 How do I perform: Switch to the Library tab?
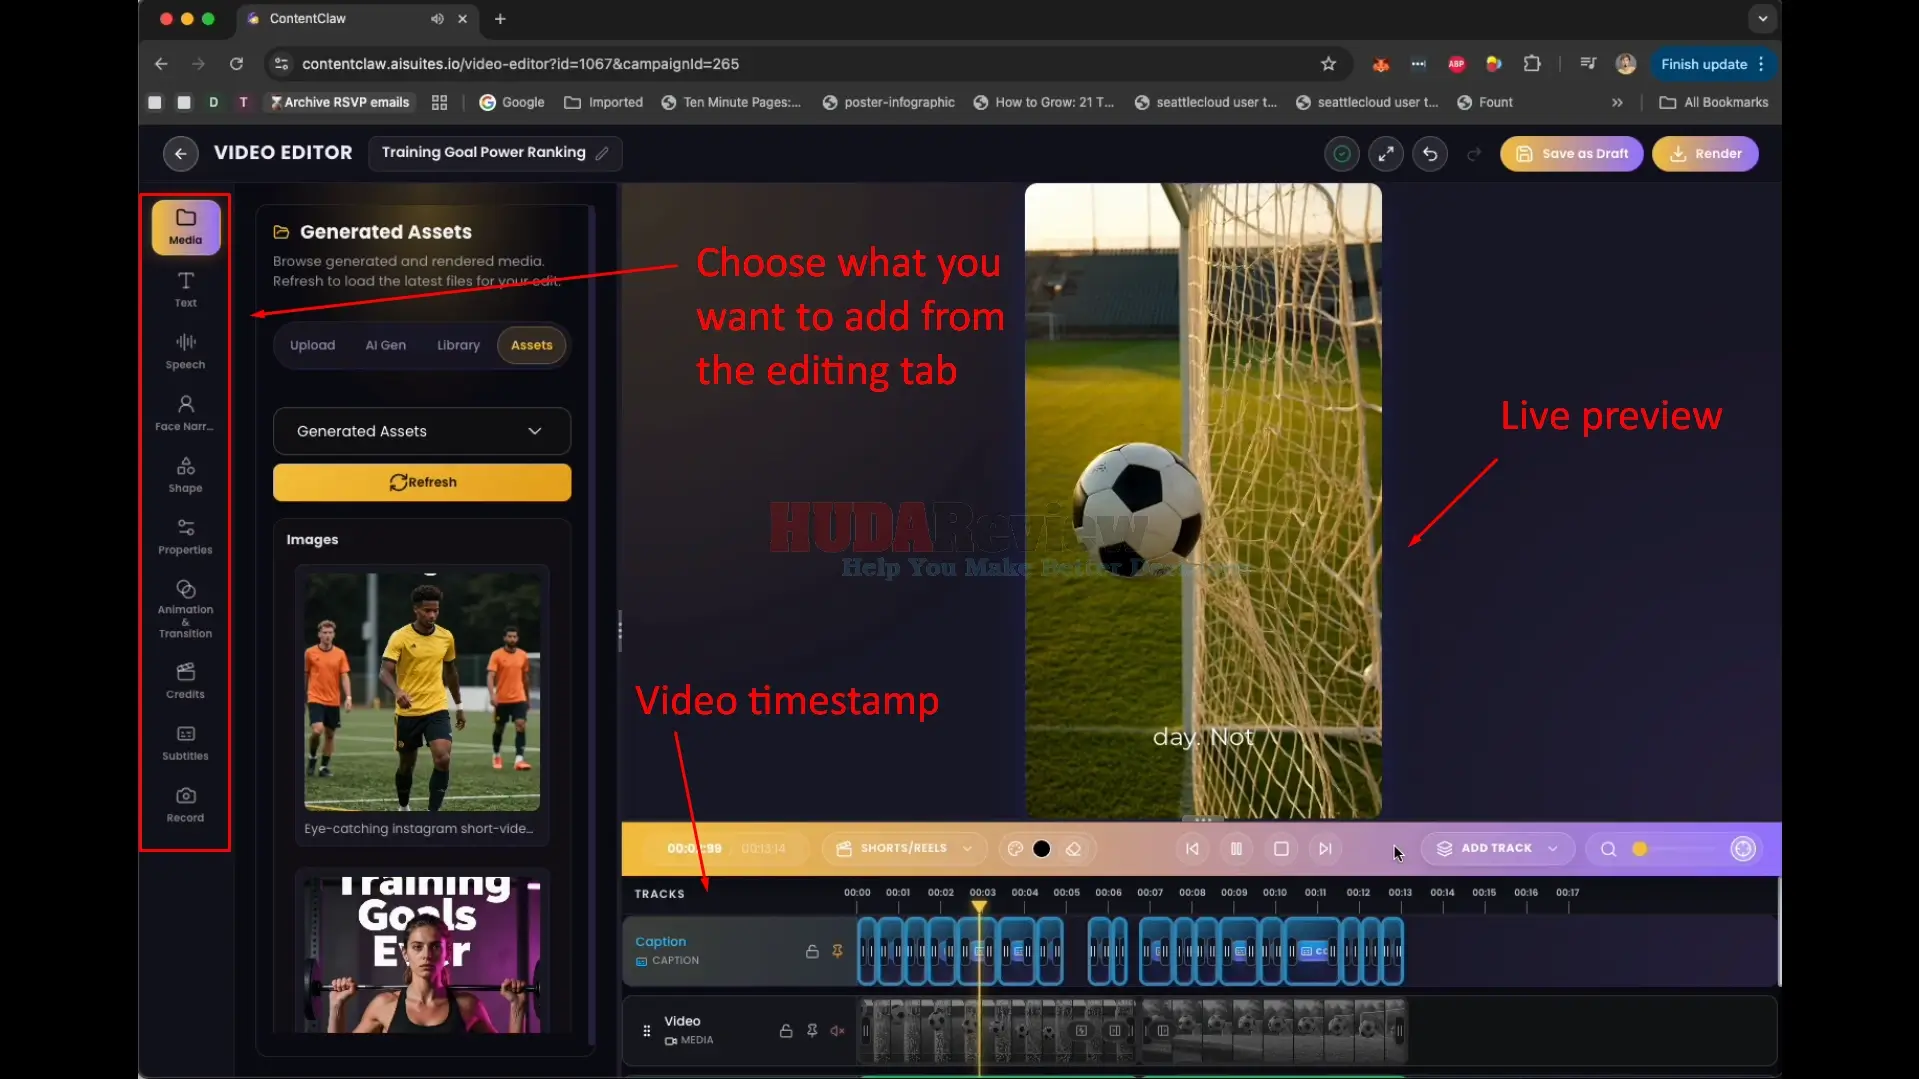click(x=458, y=345)
